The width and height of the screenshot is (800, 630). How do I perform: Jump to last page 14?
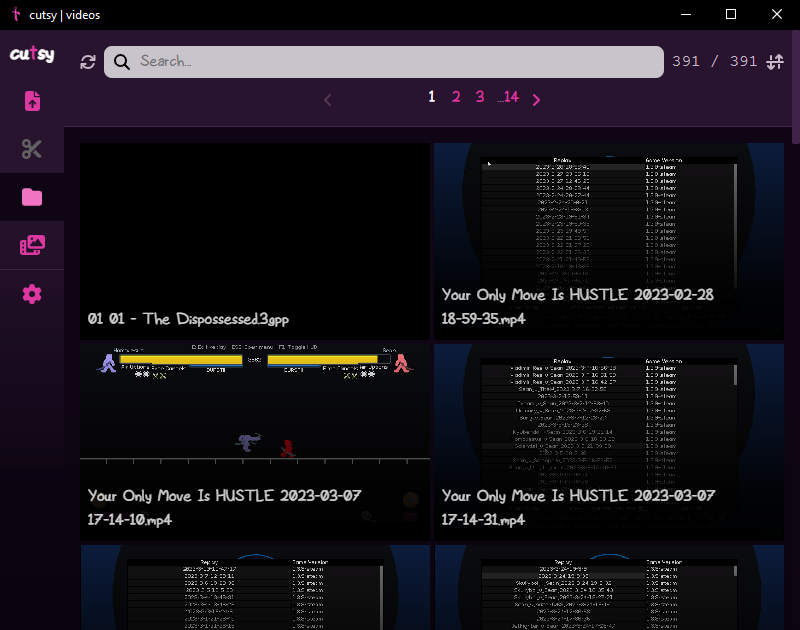pyautogui.click(x=509, y=97)
